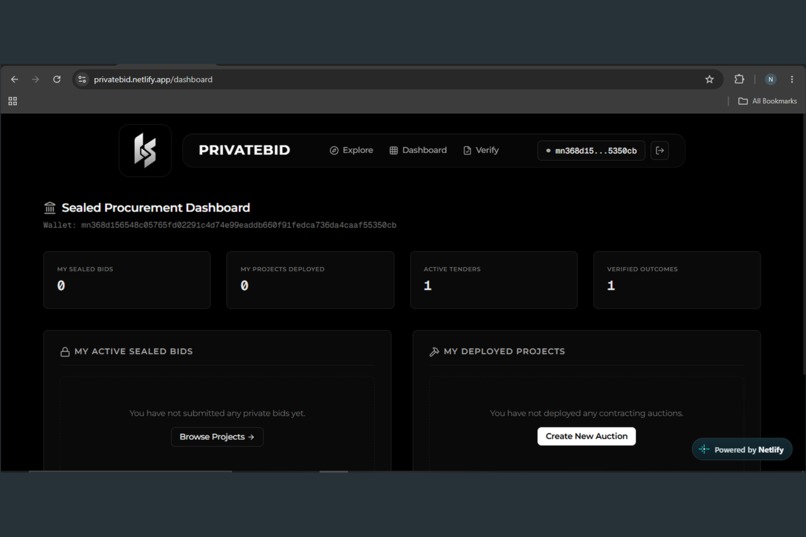Click 'You have not deployed any contracting auctions' text
Viewport: 806px width, 537px height.
(x=587, y=413)
